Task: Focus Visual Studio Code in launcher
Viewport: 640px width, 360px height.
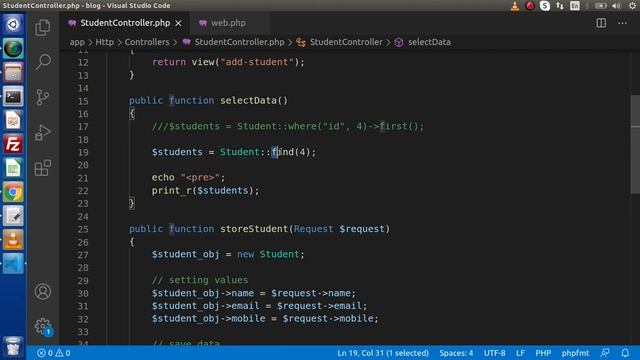Action: point(13,264)
